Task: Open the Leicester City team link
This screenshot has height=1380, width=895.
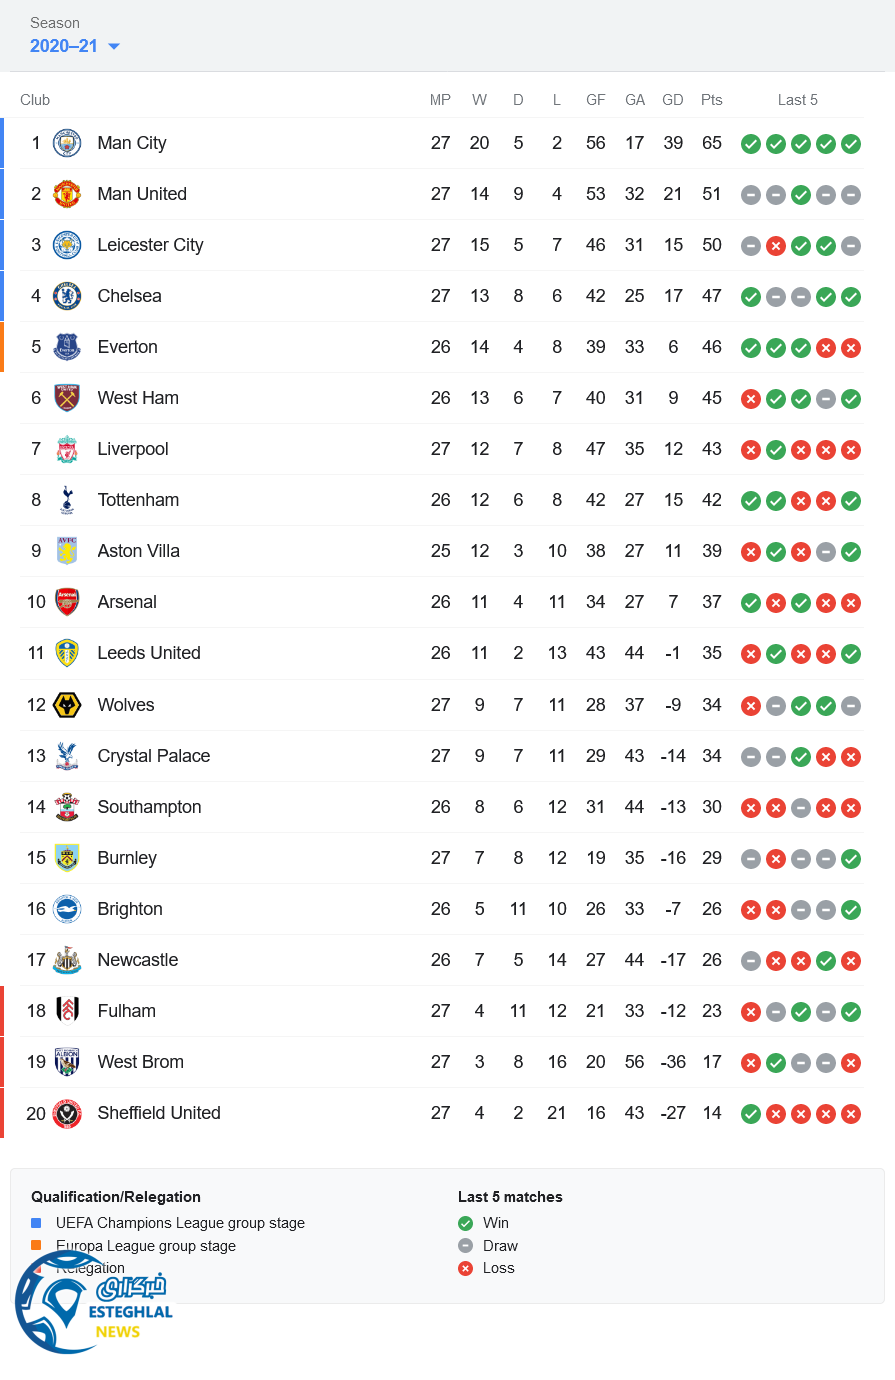Action: [150, 245]
